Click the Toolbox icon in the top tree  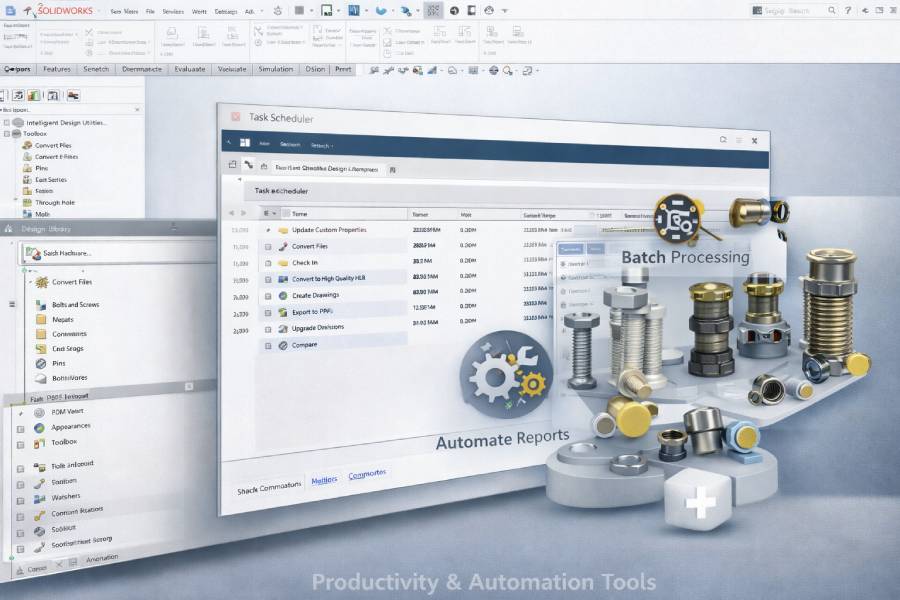17,133
